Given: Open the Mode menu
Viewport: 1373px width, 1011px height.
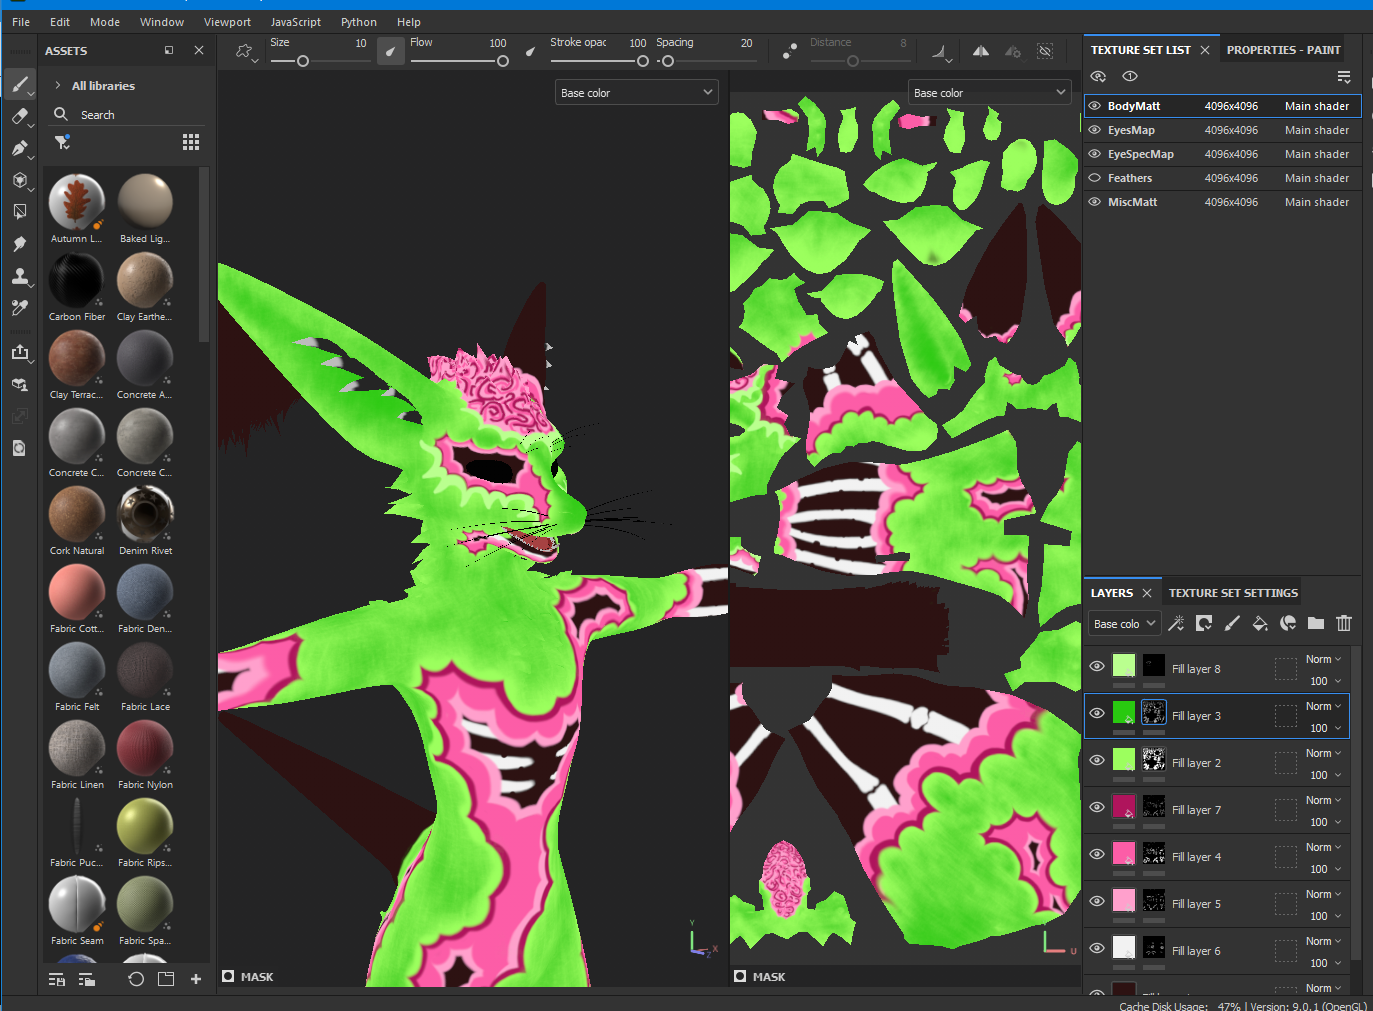Looking at the screenshot, I should 105,22.
